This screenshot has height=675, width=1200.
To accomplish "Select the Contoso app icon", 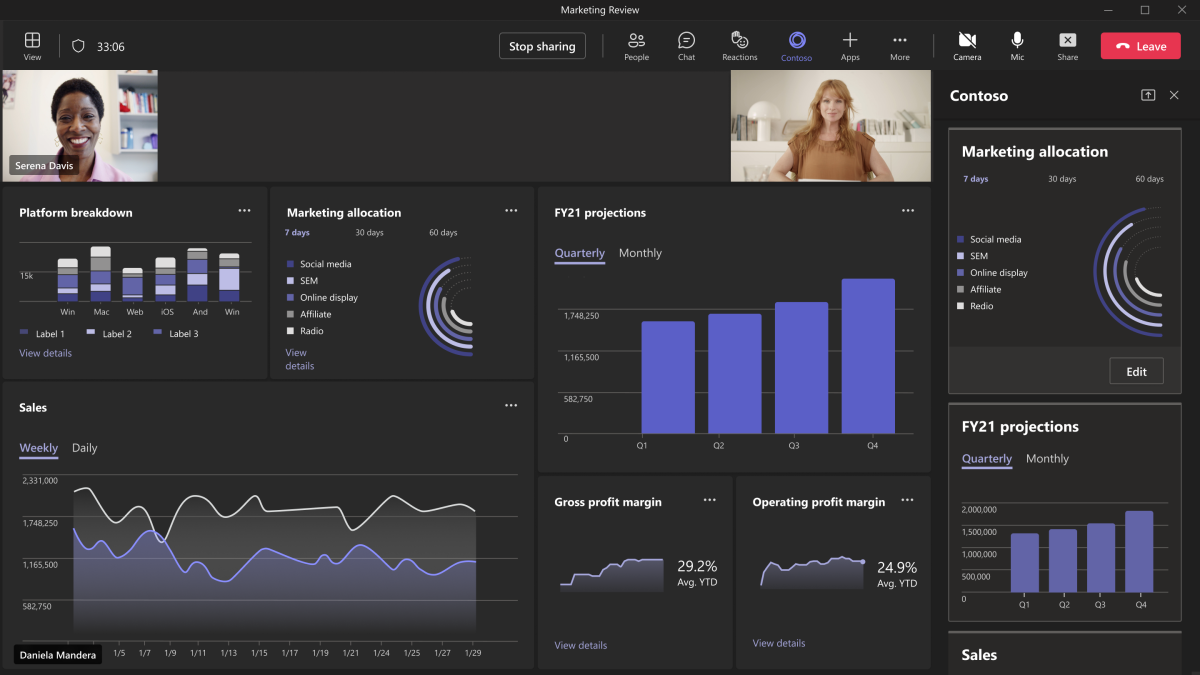I will pos(797,45).
